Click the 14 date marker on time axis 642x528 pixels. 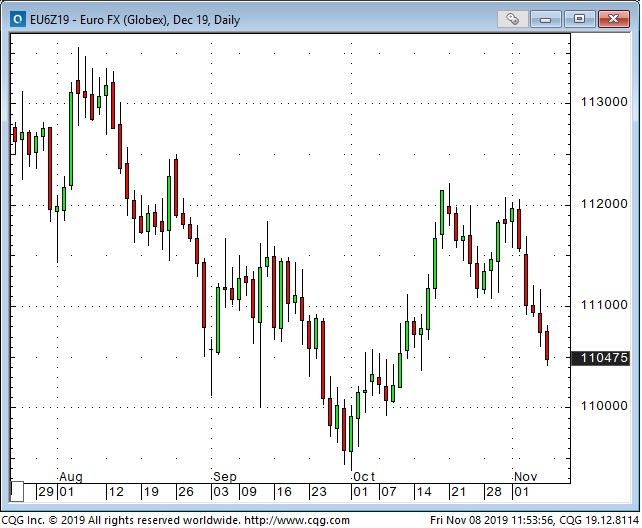(424, 492)
